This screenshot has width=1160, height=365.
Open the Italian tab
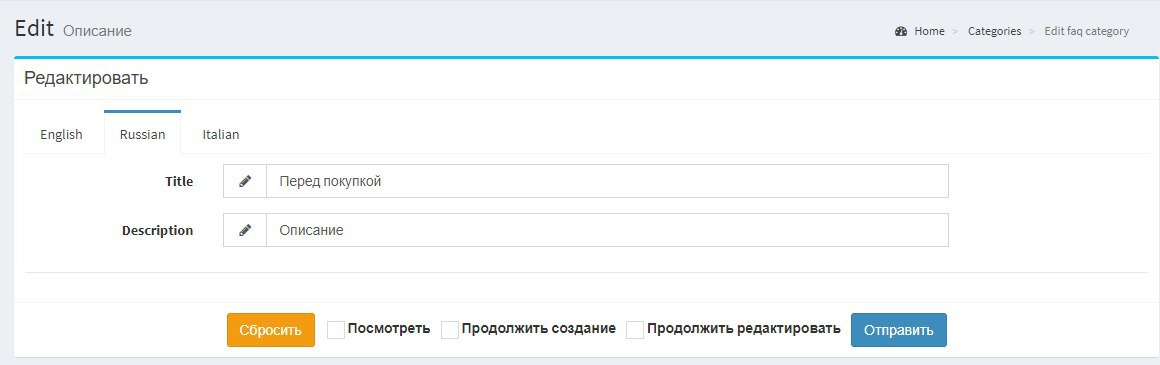pos(220,135)
